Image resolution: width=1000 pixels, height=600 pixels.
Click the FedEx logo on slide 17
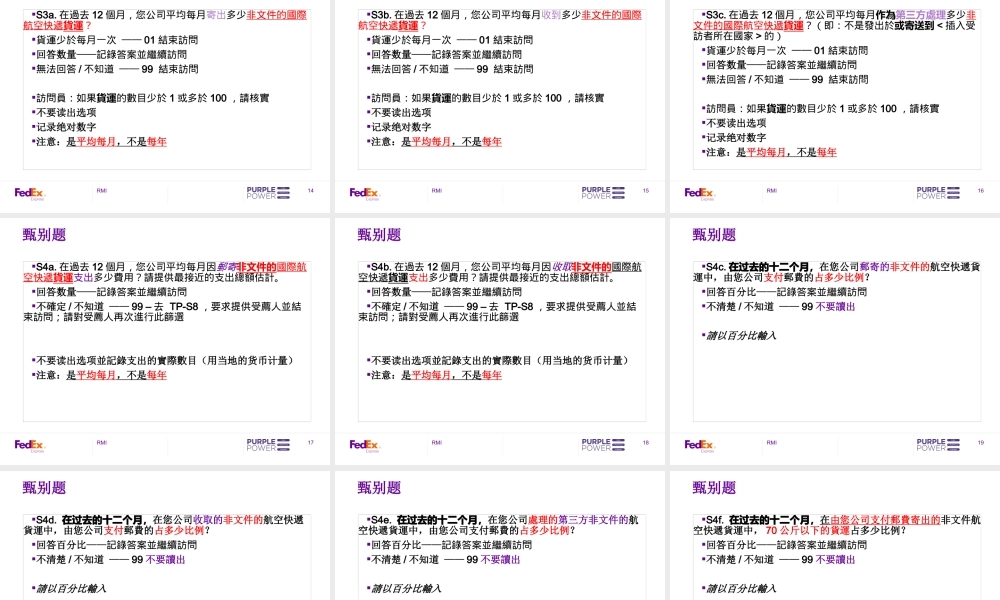tap(30, 445)
